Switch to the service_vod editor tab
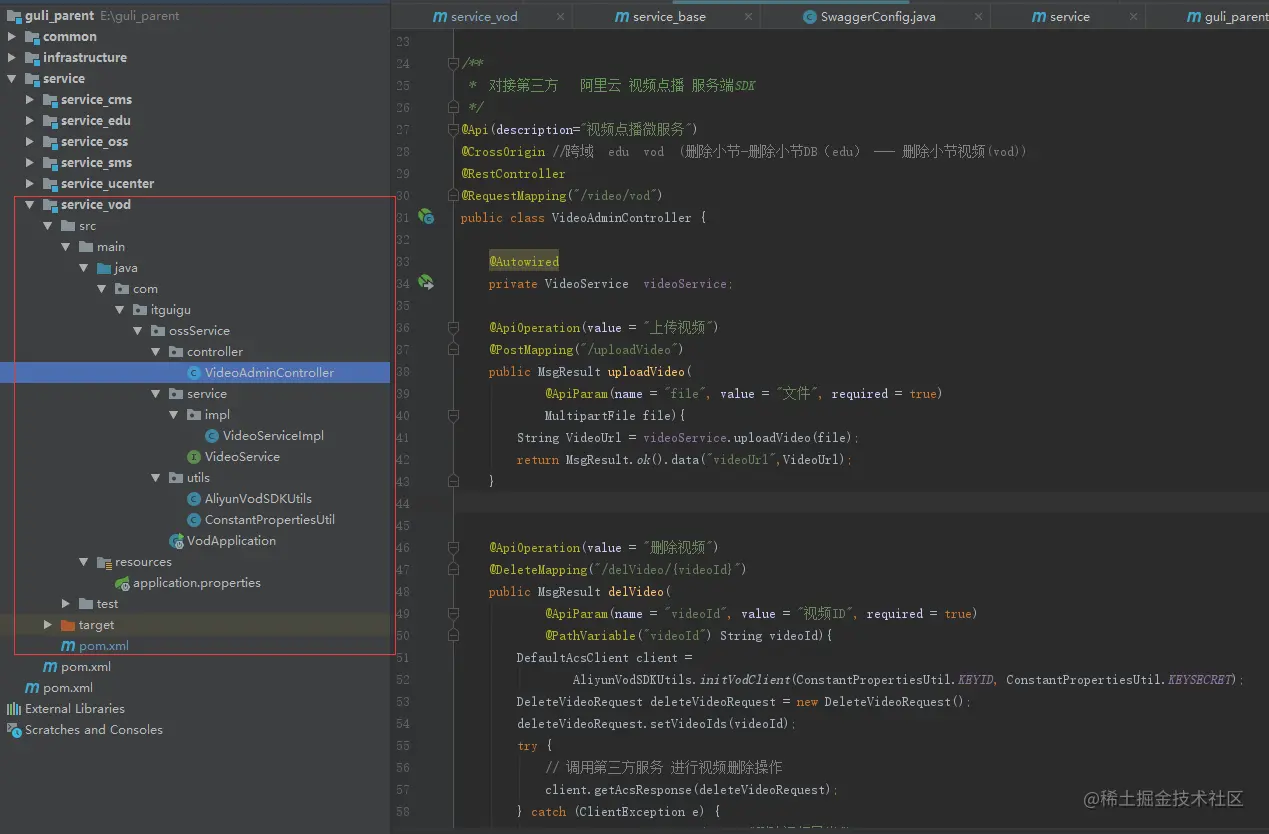Screen dimensions: 1269x834 pyautogui.click(x=484, y=17)
